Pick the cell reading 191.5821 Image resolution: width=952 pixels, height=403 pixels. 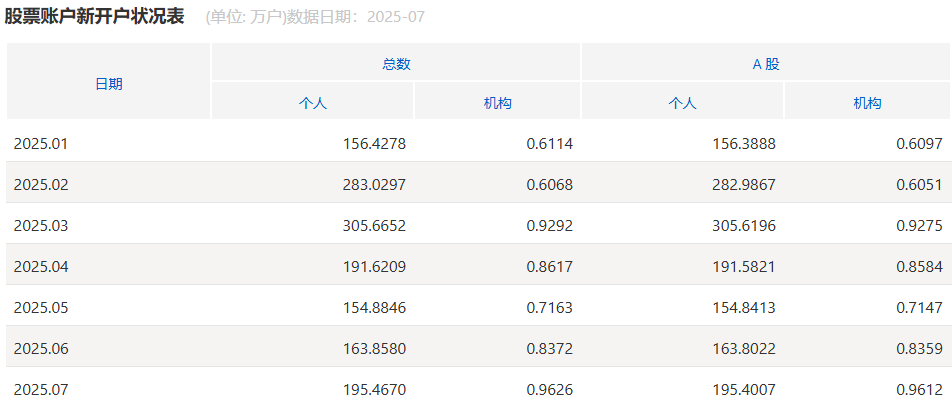pyautogui.click(x=744, y=266)
